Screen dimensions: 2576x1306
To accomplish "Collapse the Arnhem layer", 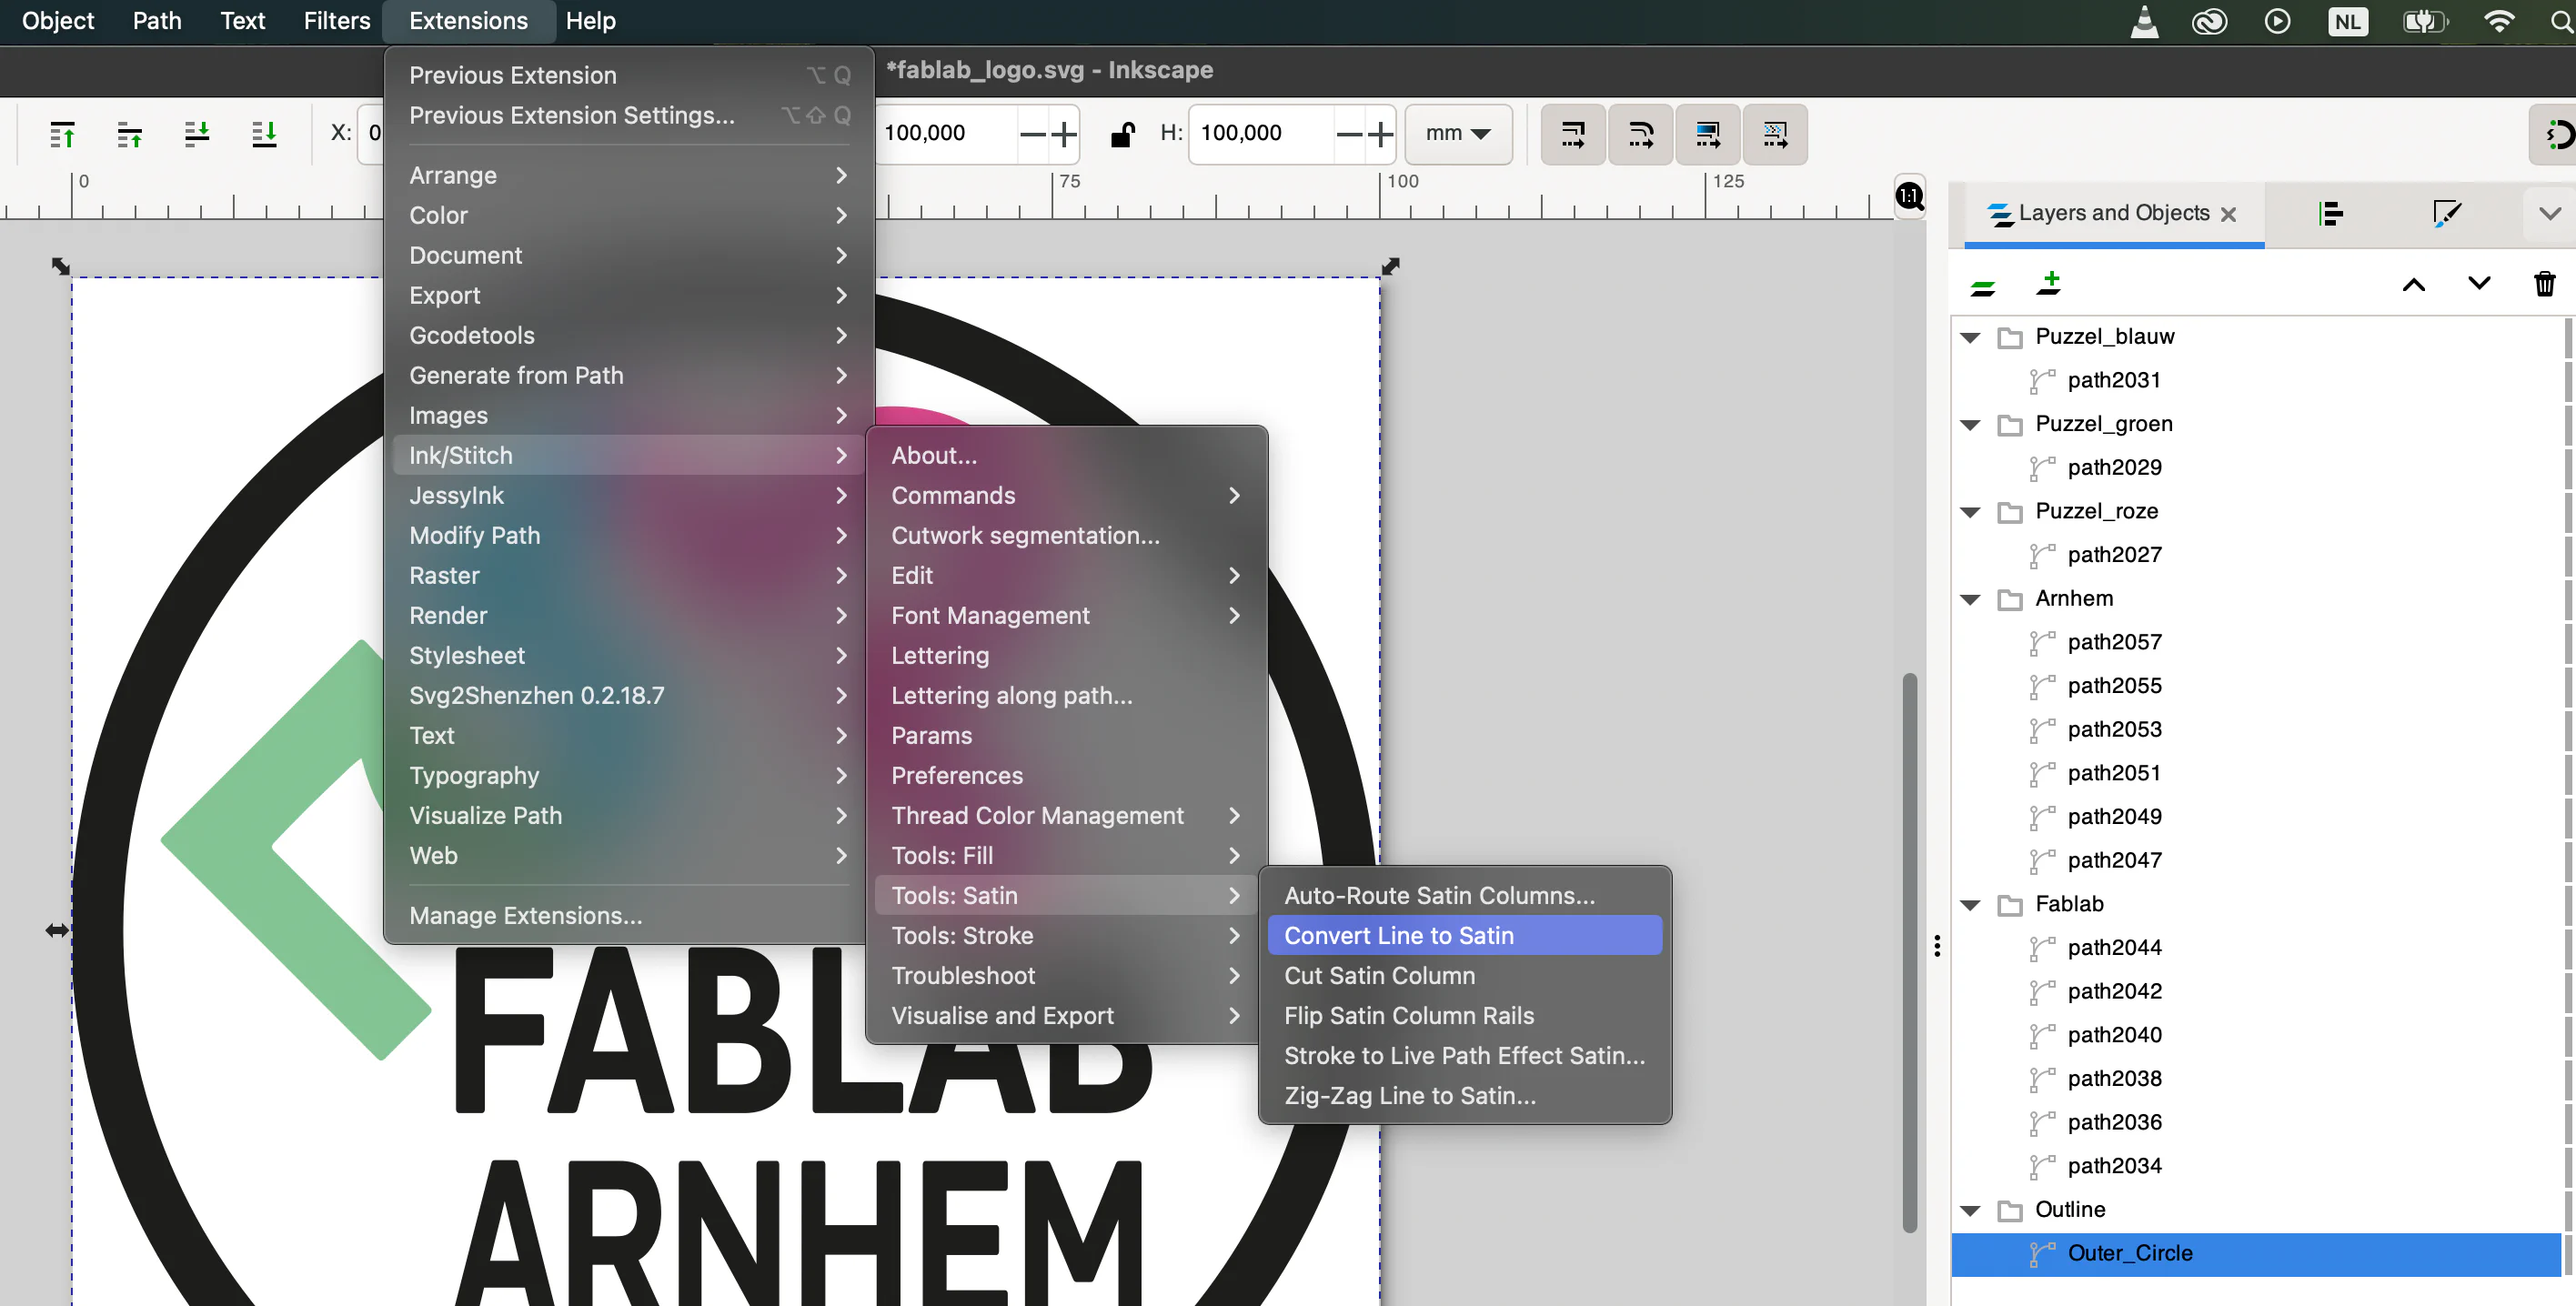I will point(1970,599).
